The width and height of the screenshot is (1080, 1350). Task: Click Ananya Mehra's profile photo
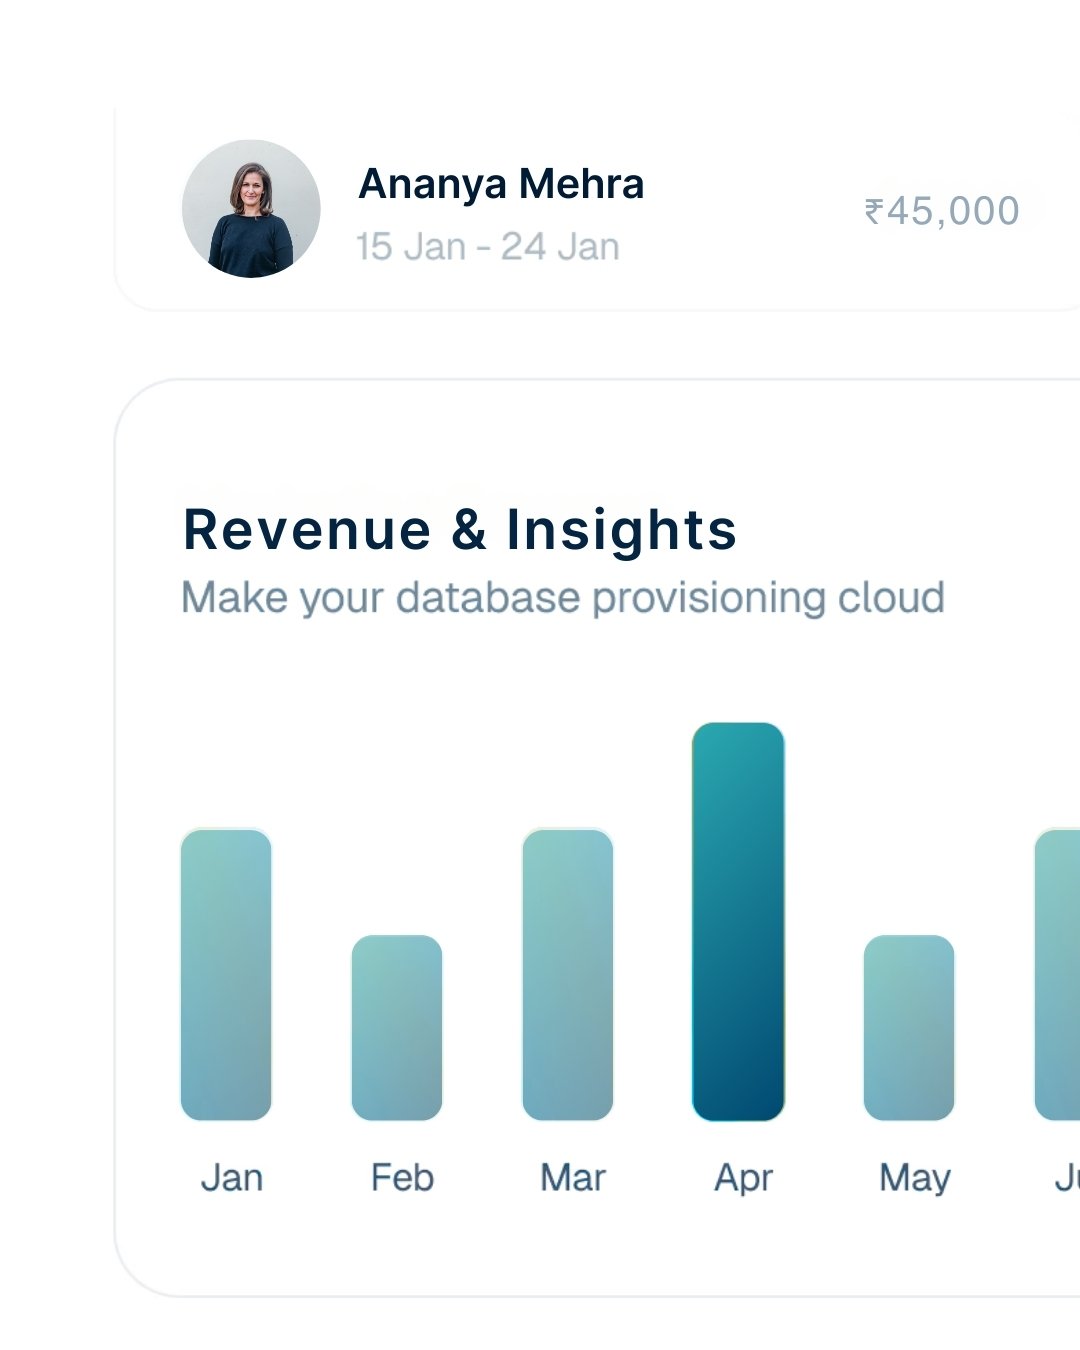tap(251, 209)
